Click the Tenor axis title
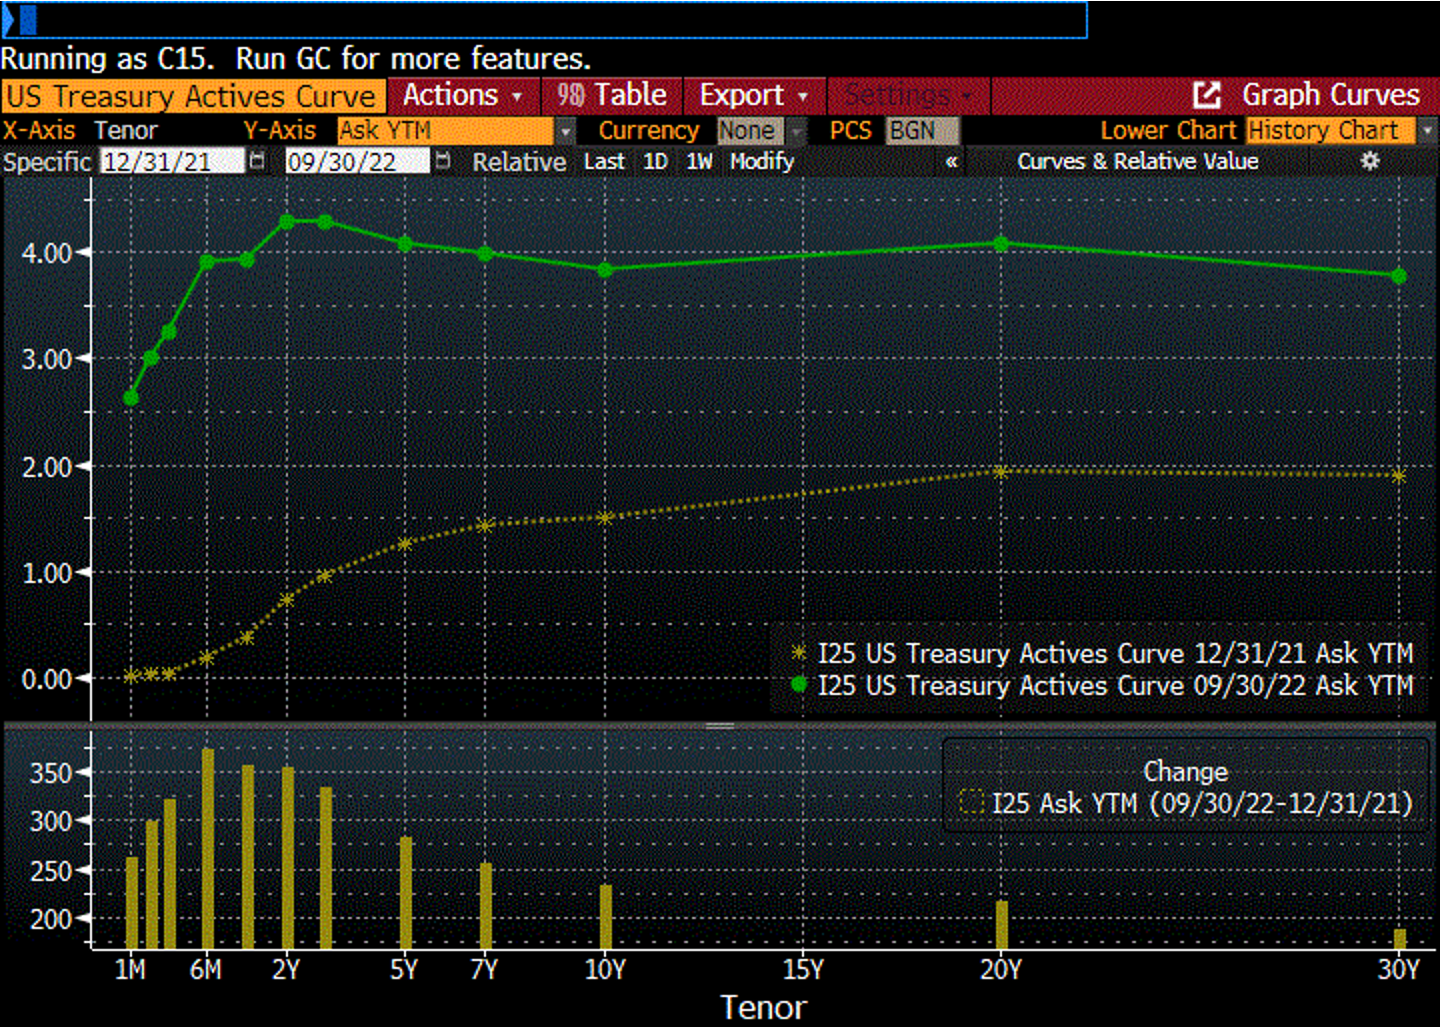 tap(763, 1007)
